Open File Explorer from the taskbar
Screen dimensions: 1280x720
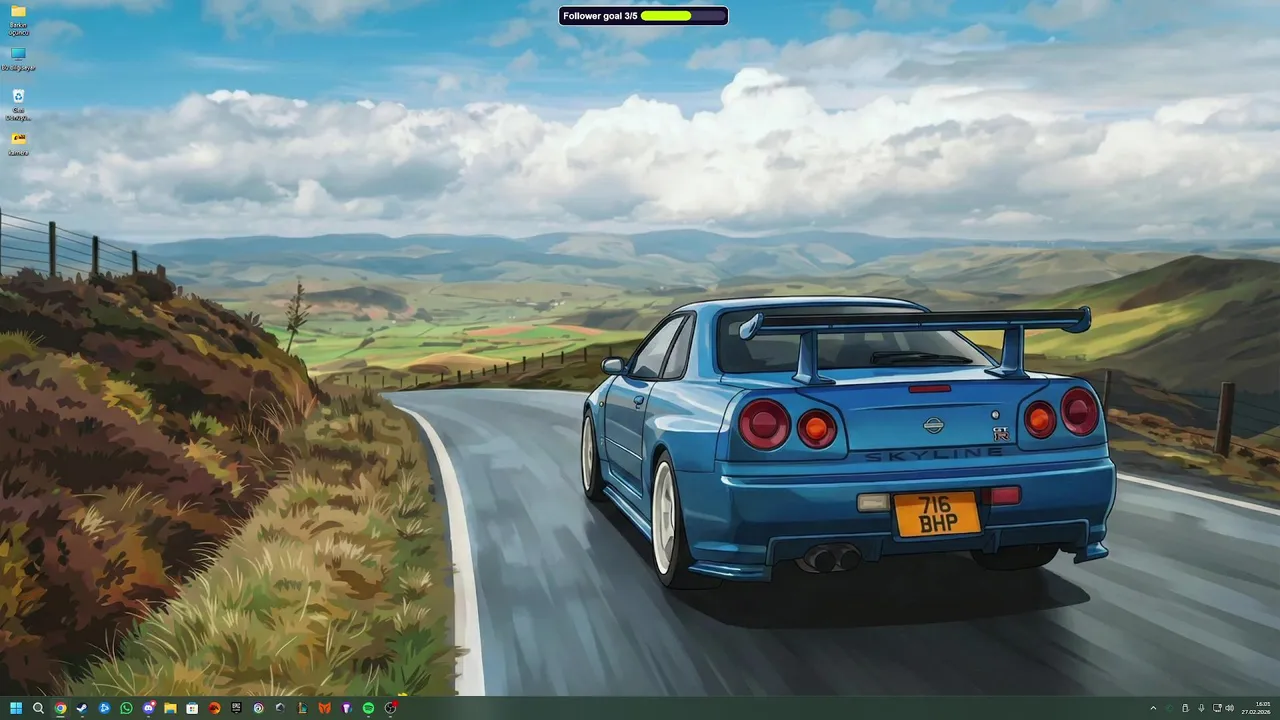[x=170, y=708]
